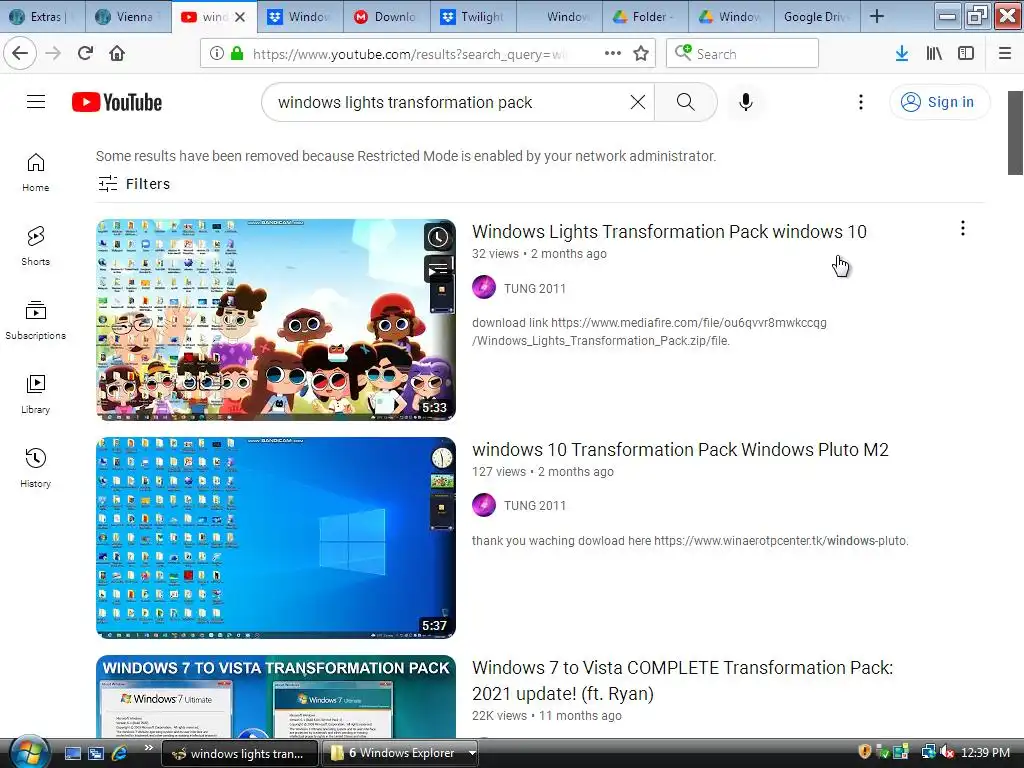Open TUNG 2011 channel avatar under second video
The width and height of the screenshot is (1024, 768).
[484, 505]
